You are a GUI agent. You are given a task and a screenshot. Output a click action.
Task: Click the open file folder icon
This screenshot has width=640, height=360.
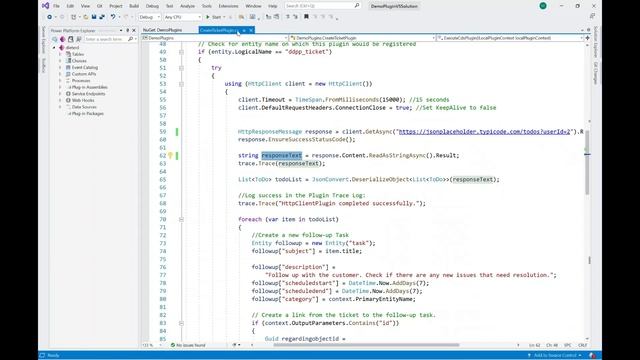pos(86,17)
